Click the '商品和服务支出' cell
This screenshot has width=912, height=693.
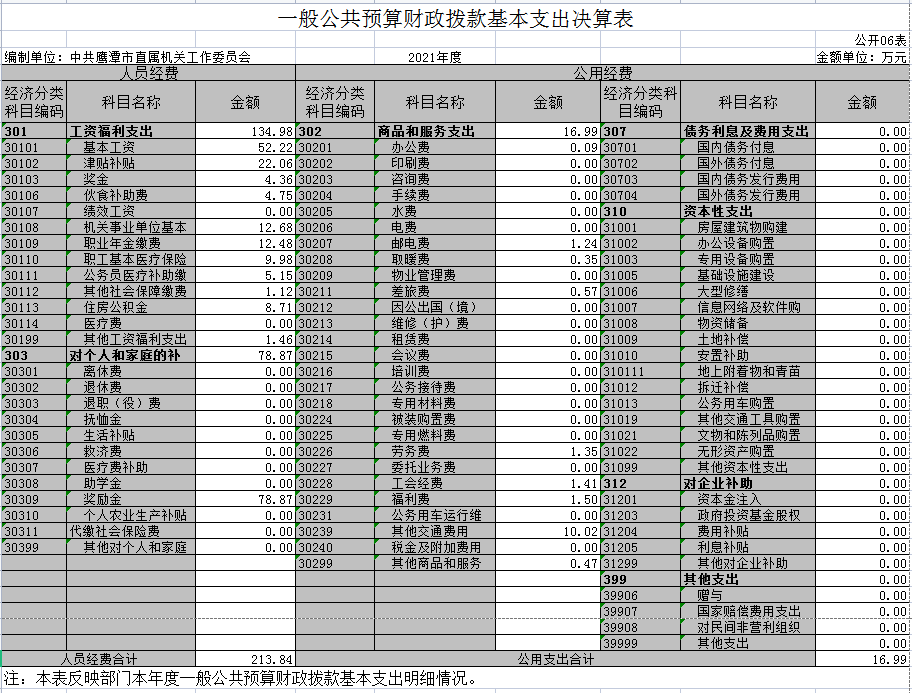coord(435,131)
